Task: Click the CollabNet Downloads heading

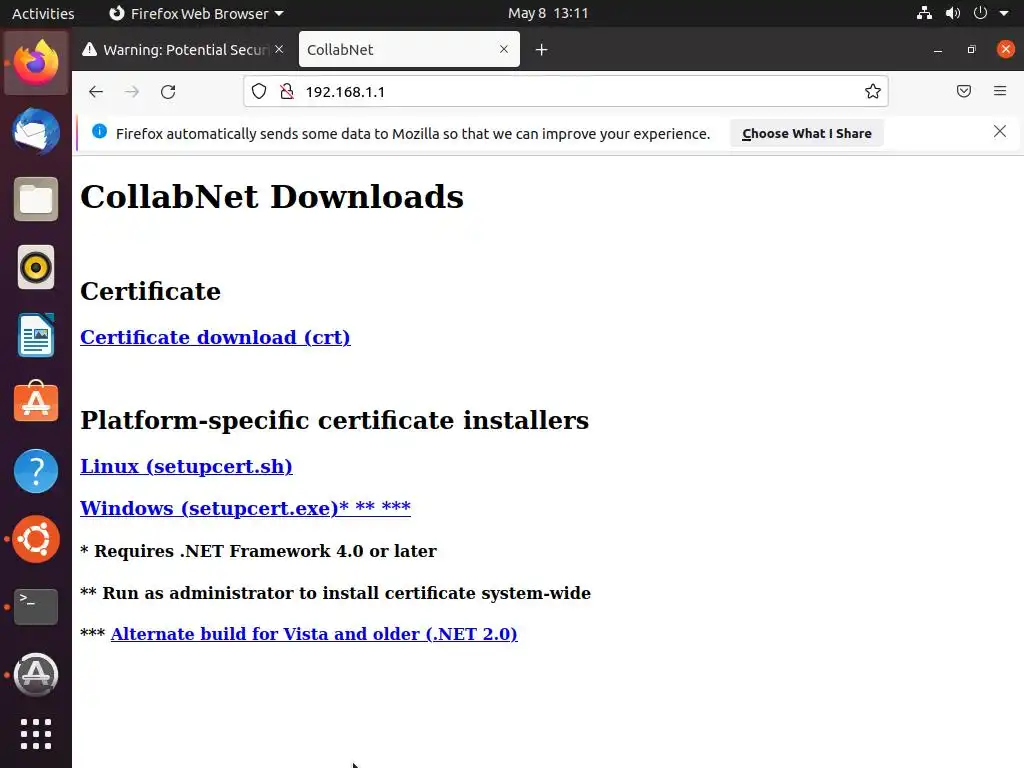Action: tap(272, 197)
